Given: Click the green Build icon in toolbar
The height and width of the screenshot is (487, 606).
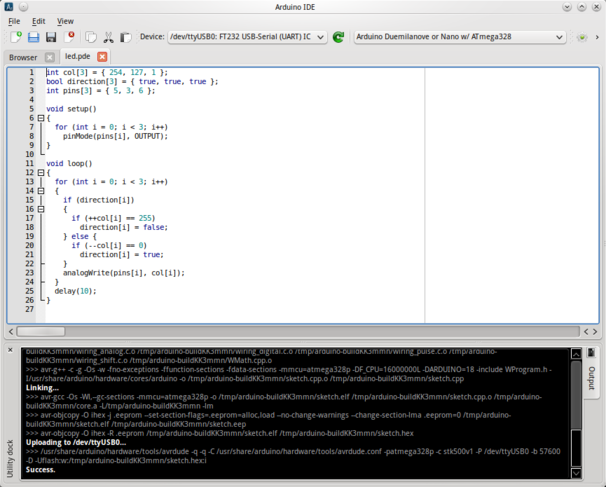Looking at the screenshot, I should point(582,37).
